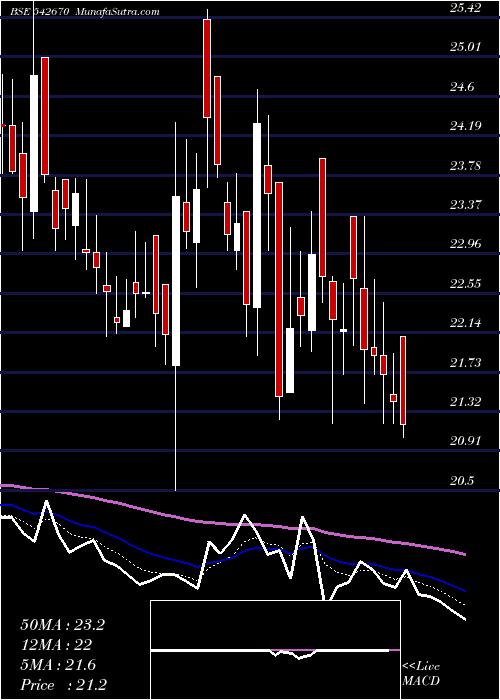The width and height of the screenshot is (500, 700).
Task: Click the 25.42 price axis label
Action: coord(465,8)
